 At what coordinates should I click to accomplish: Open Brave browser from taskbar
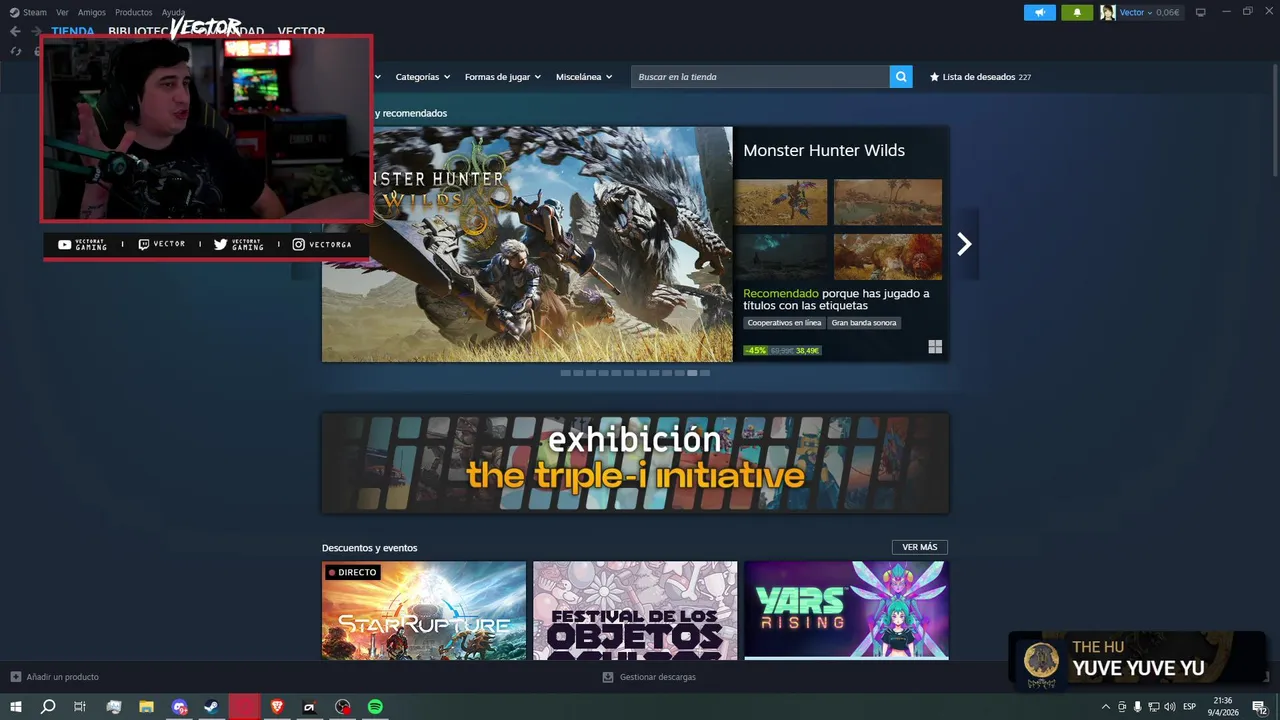pyautogui.click(x=277, y=707)
